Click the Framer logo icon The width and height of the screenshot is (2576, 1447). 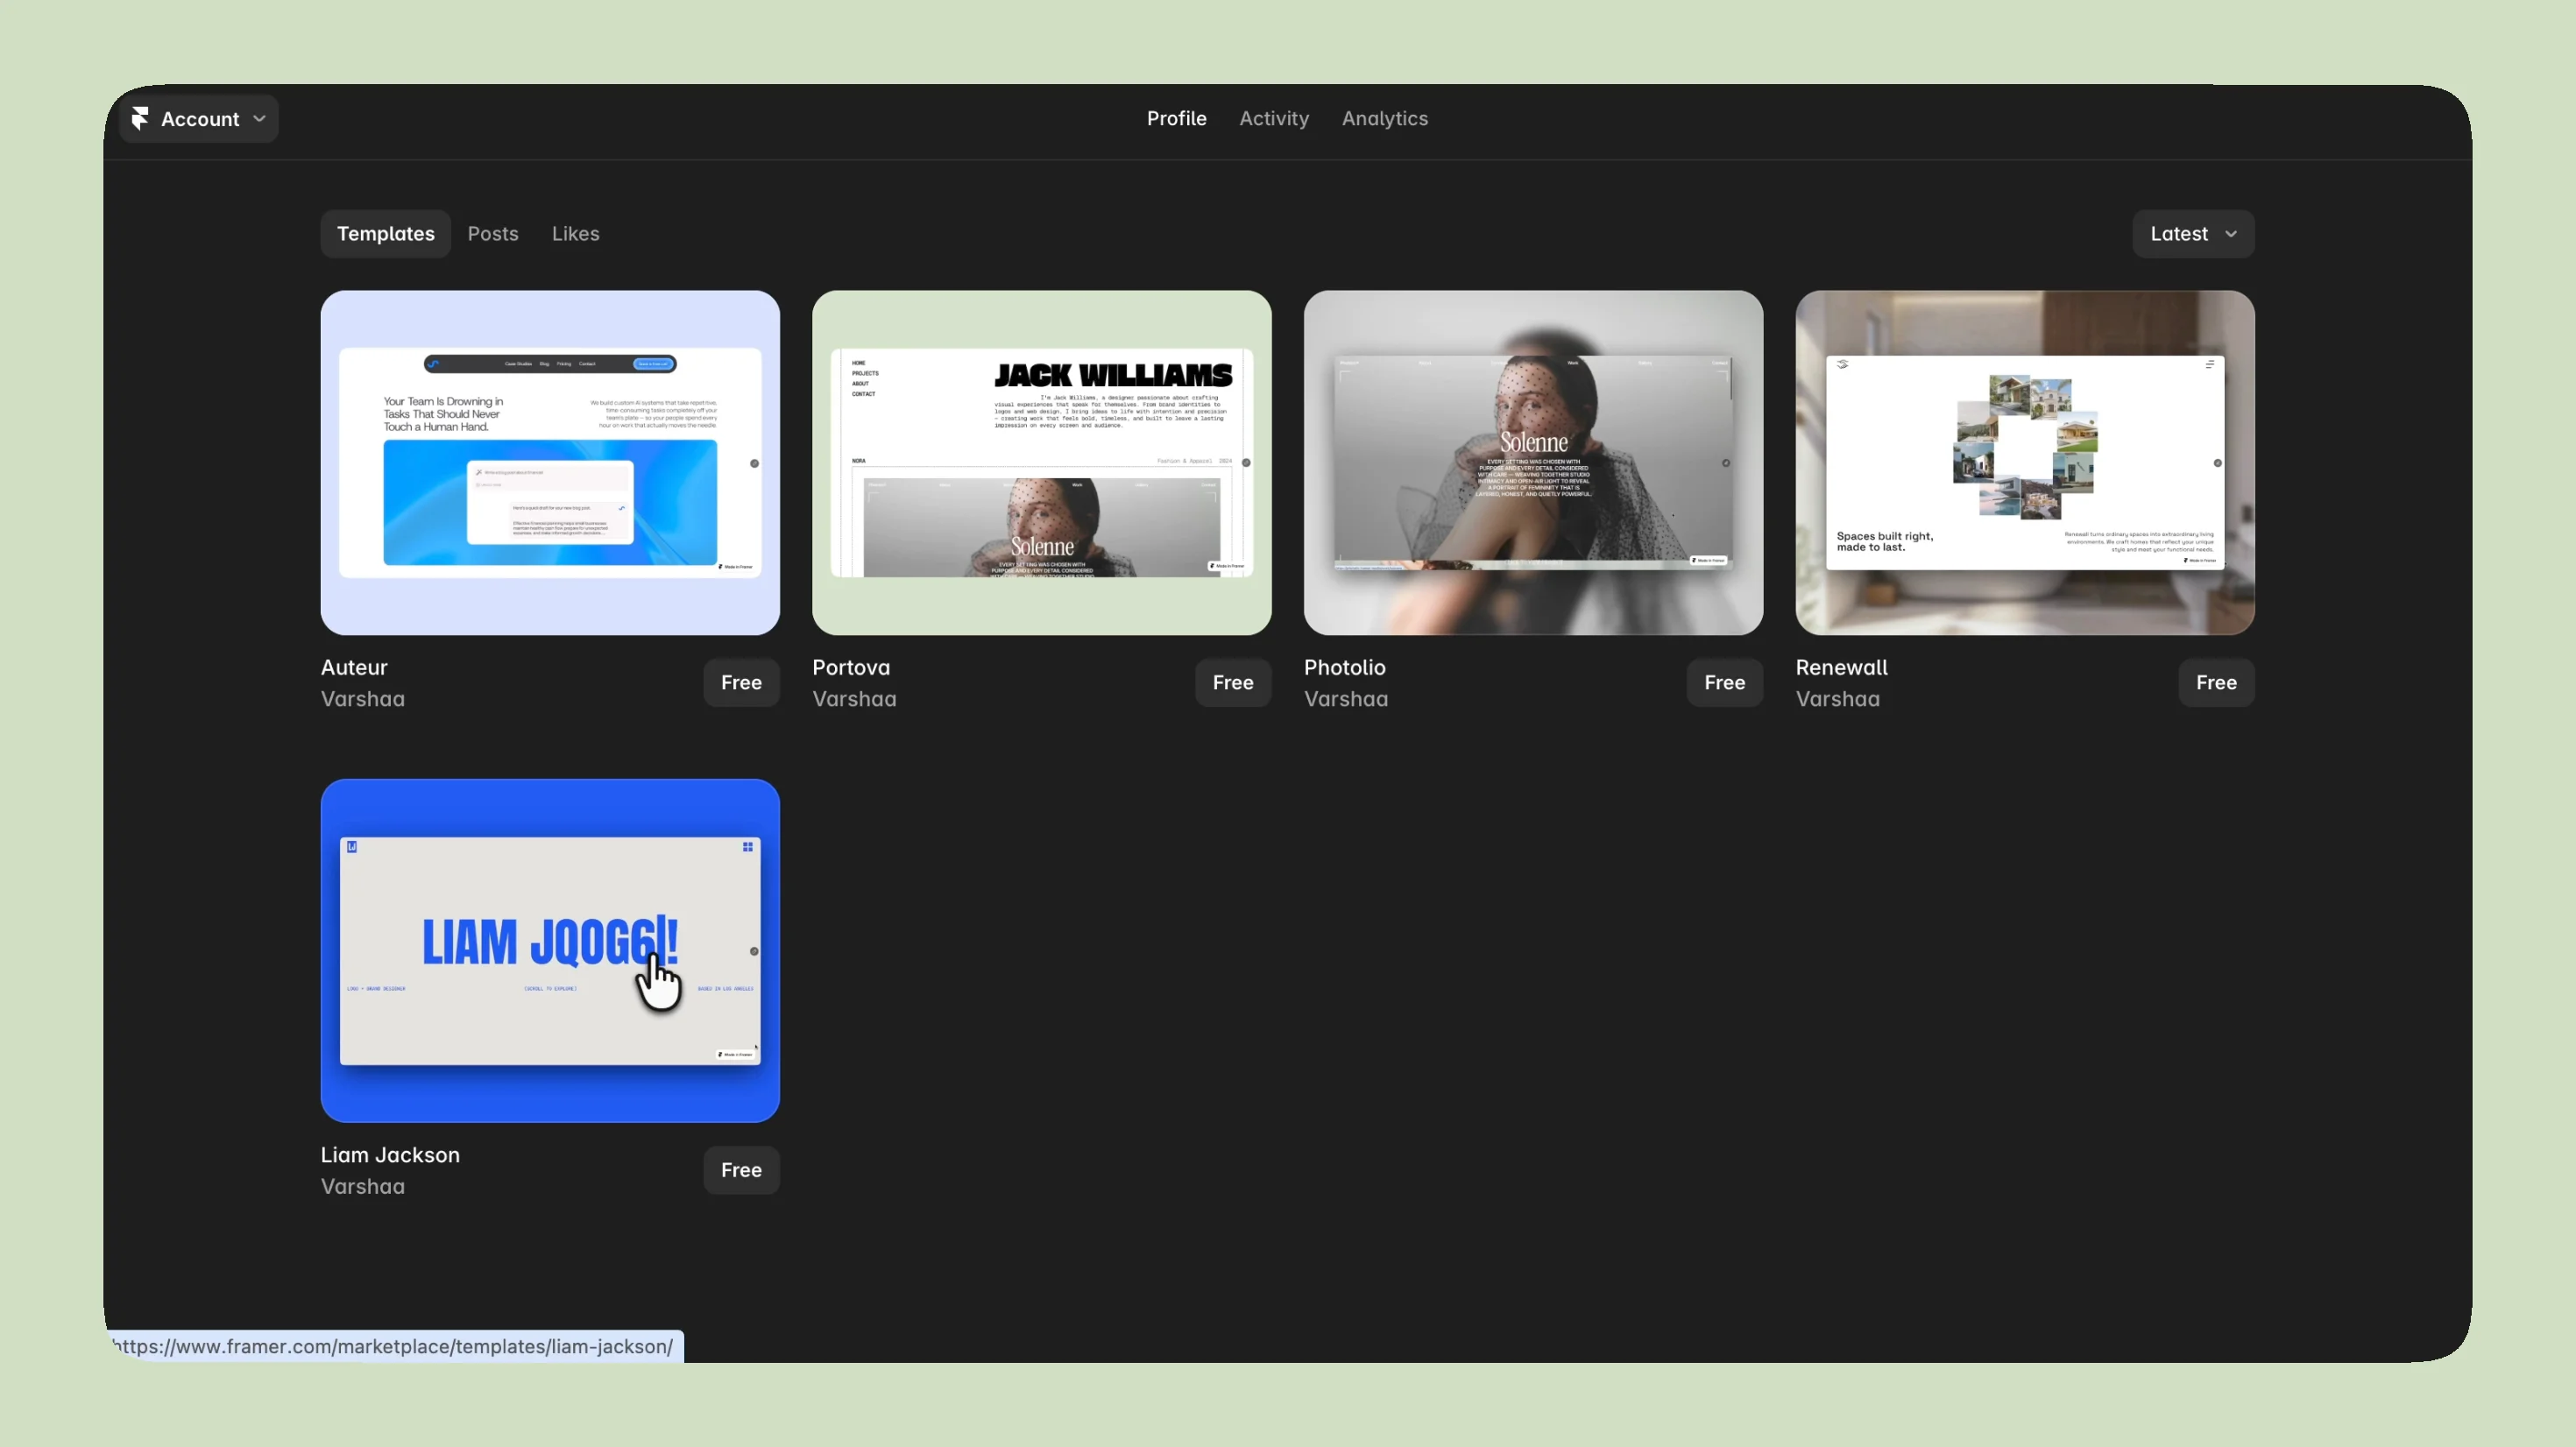click(140, 119)
